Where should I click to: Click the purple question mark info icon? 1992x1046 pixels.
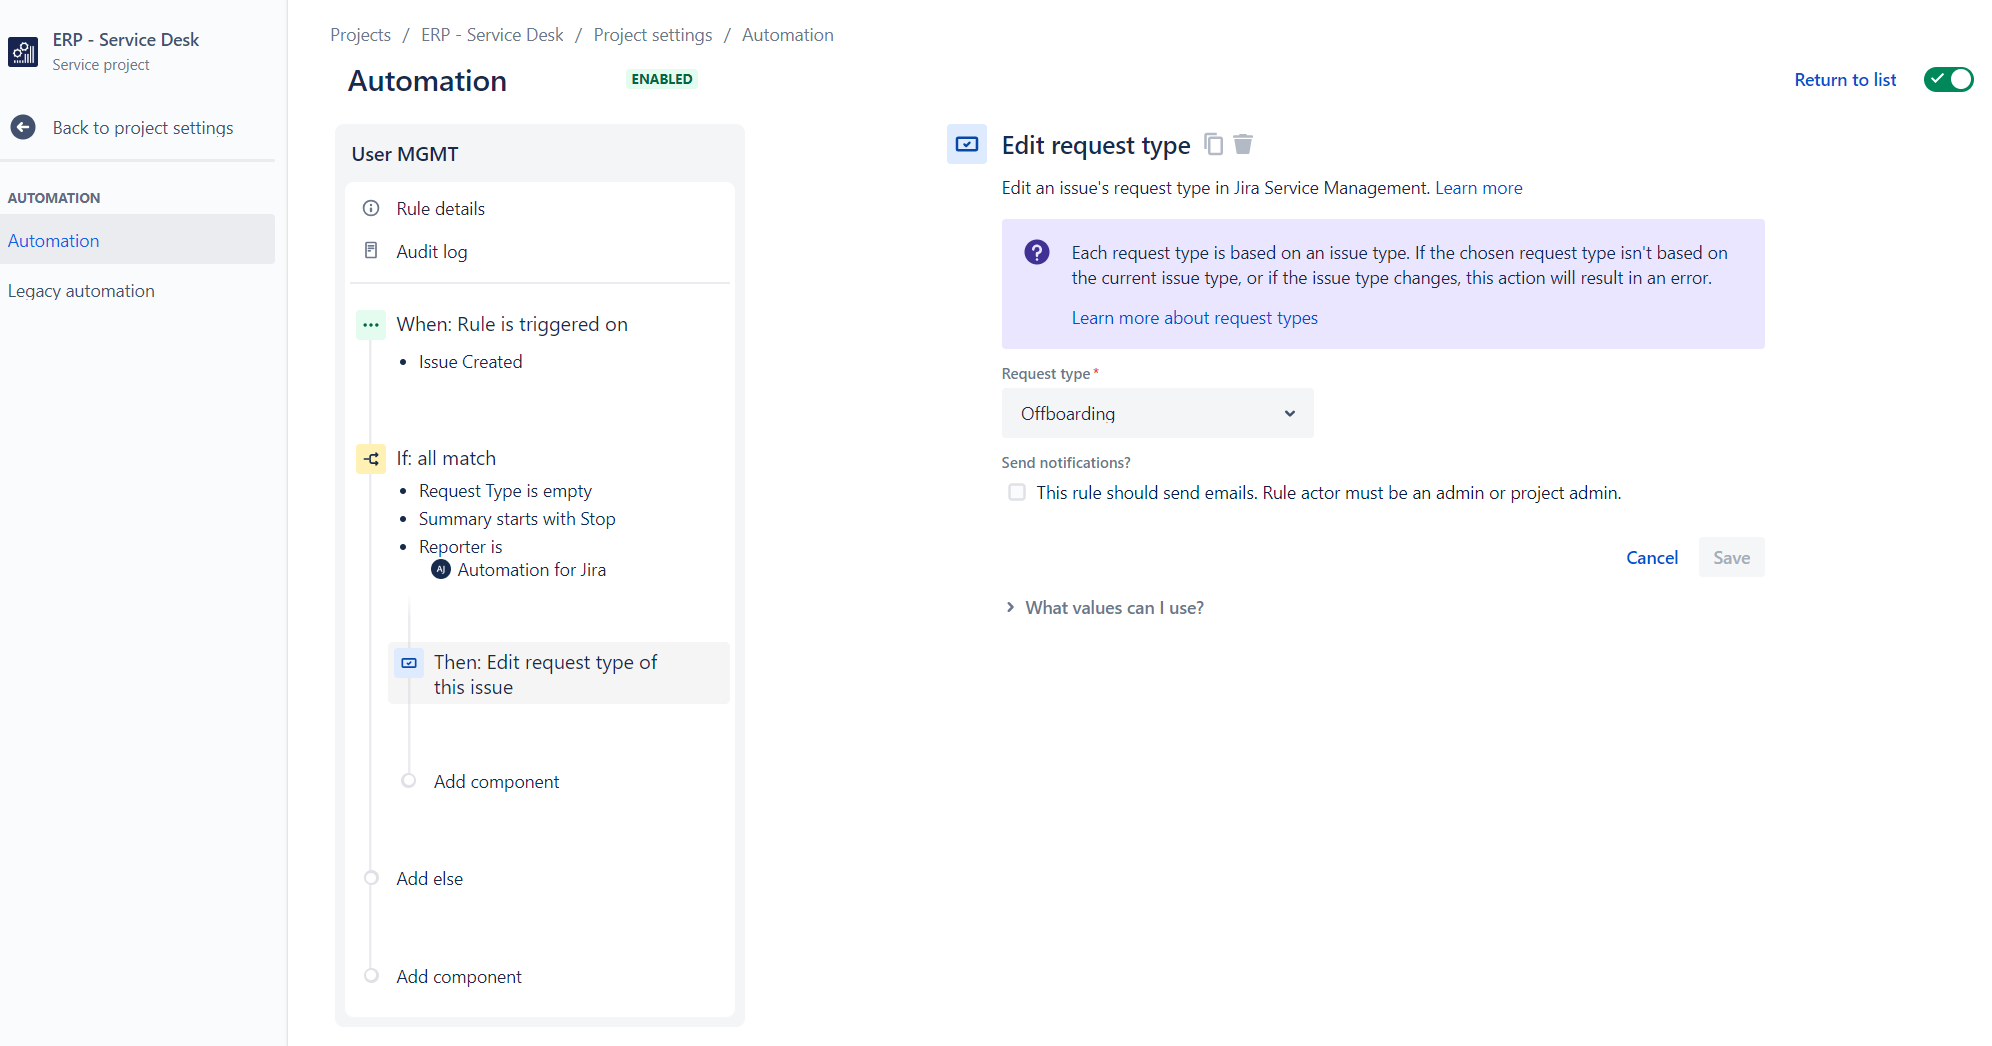click(x=1037, y=252)
